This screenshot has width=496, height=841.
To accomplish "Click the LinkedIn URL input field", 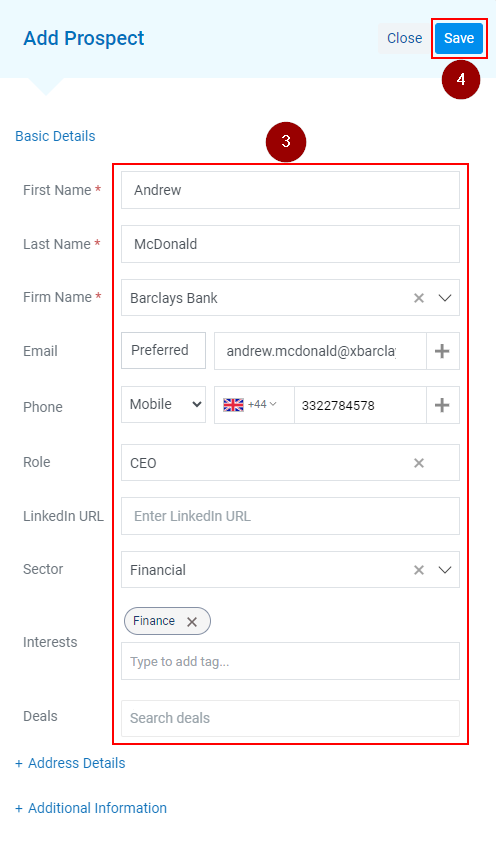I will tap(290, 516).
